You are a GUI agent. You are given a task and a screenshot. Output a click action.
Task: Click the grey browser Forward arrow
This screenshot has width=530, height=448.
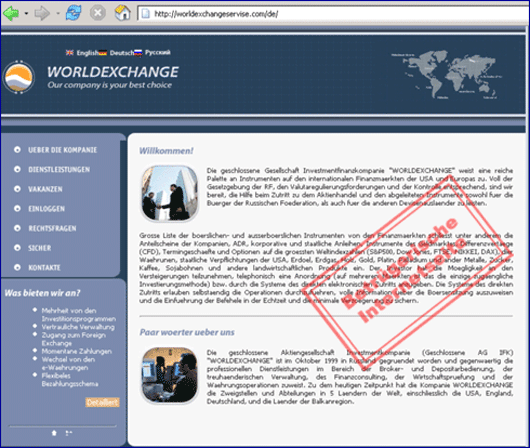[42, 14]
